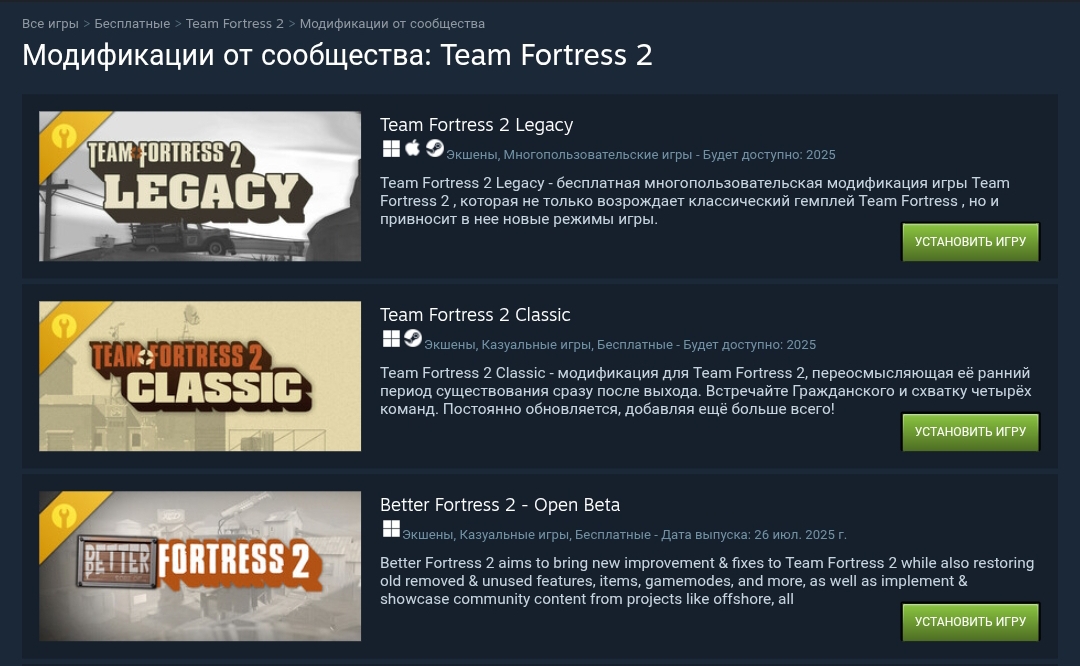The image size is (1080, 666).
Task: Click the Steam icon under Team Fortress 2 Legacy
Action: coord(434,149)
